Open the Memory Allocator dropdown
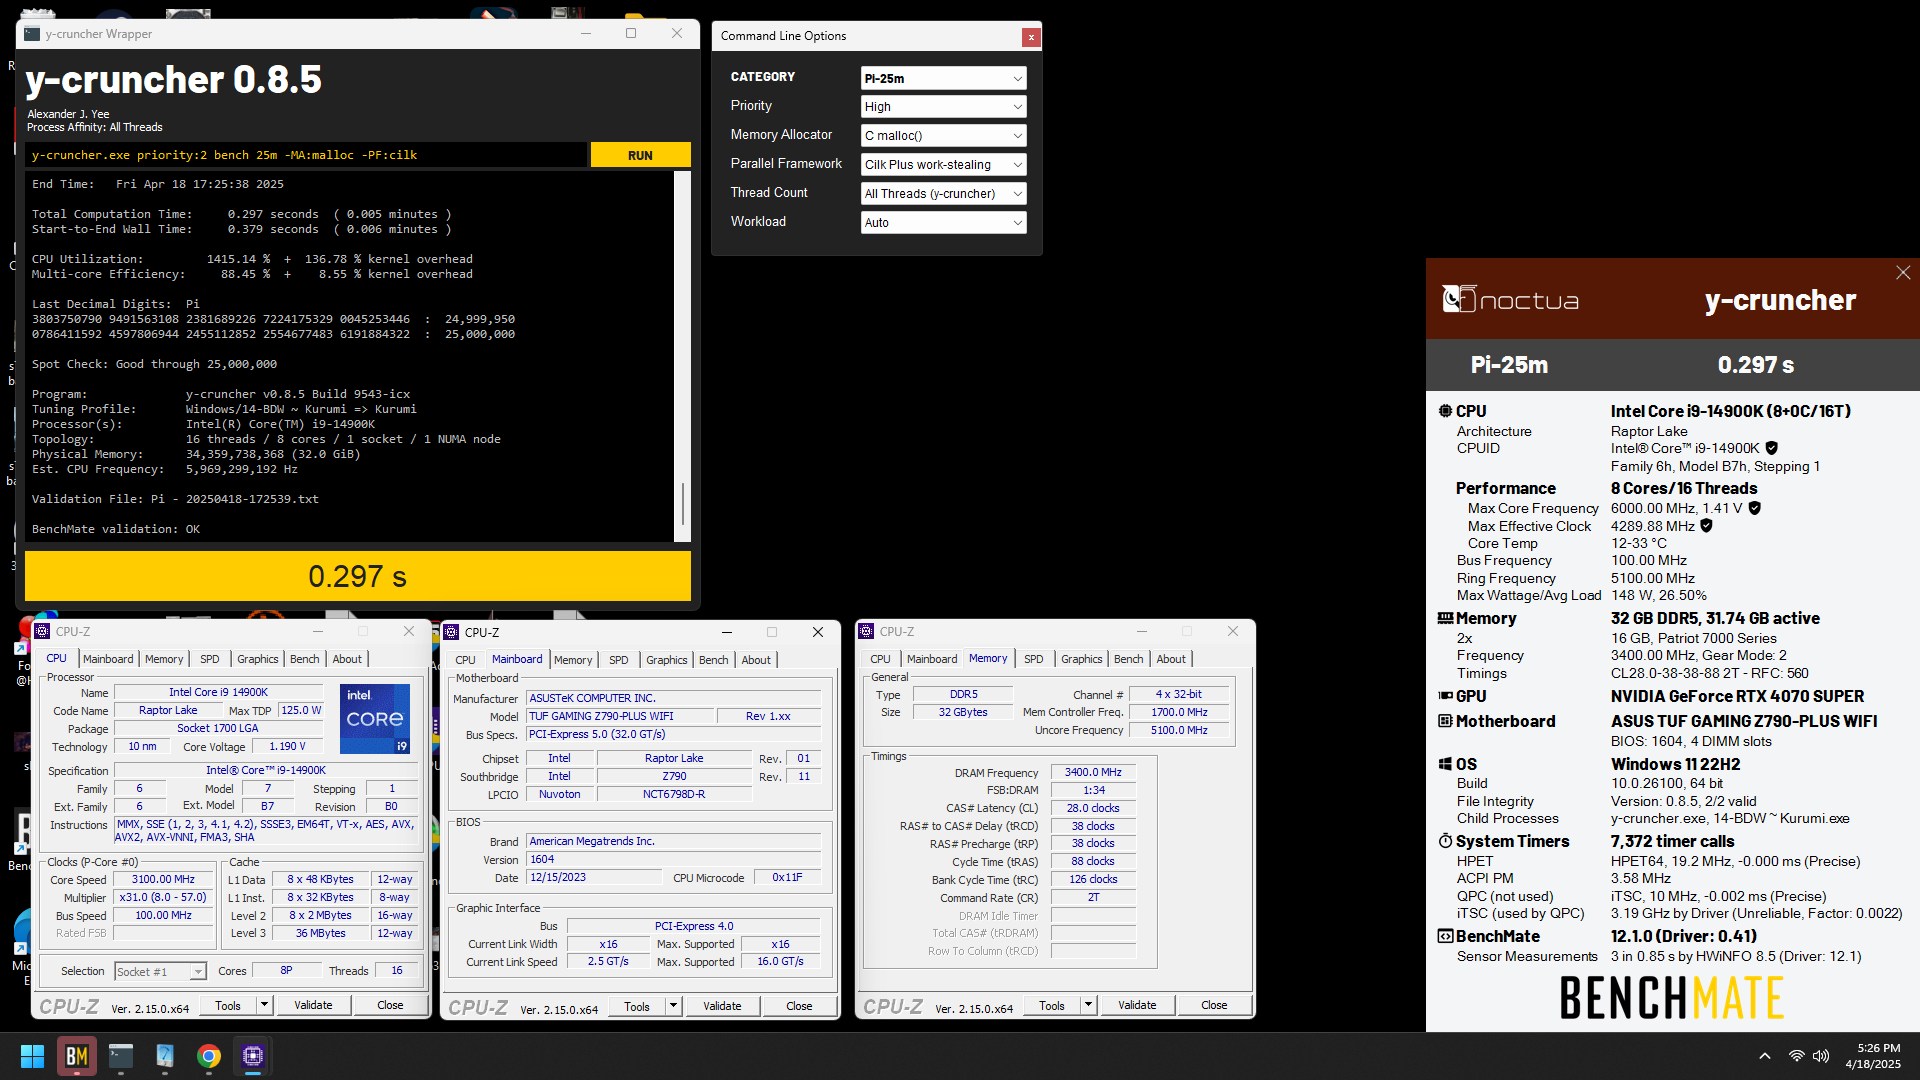The image size is (1920, 1080). coord(943,136)
